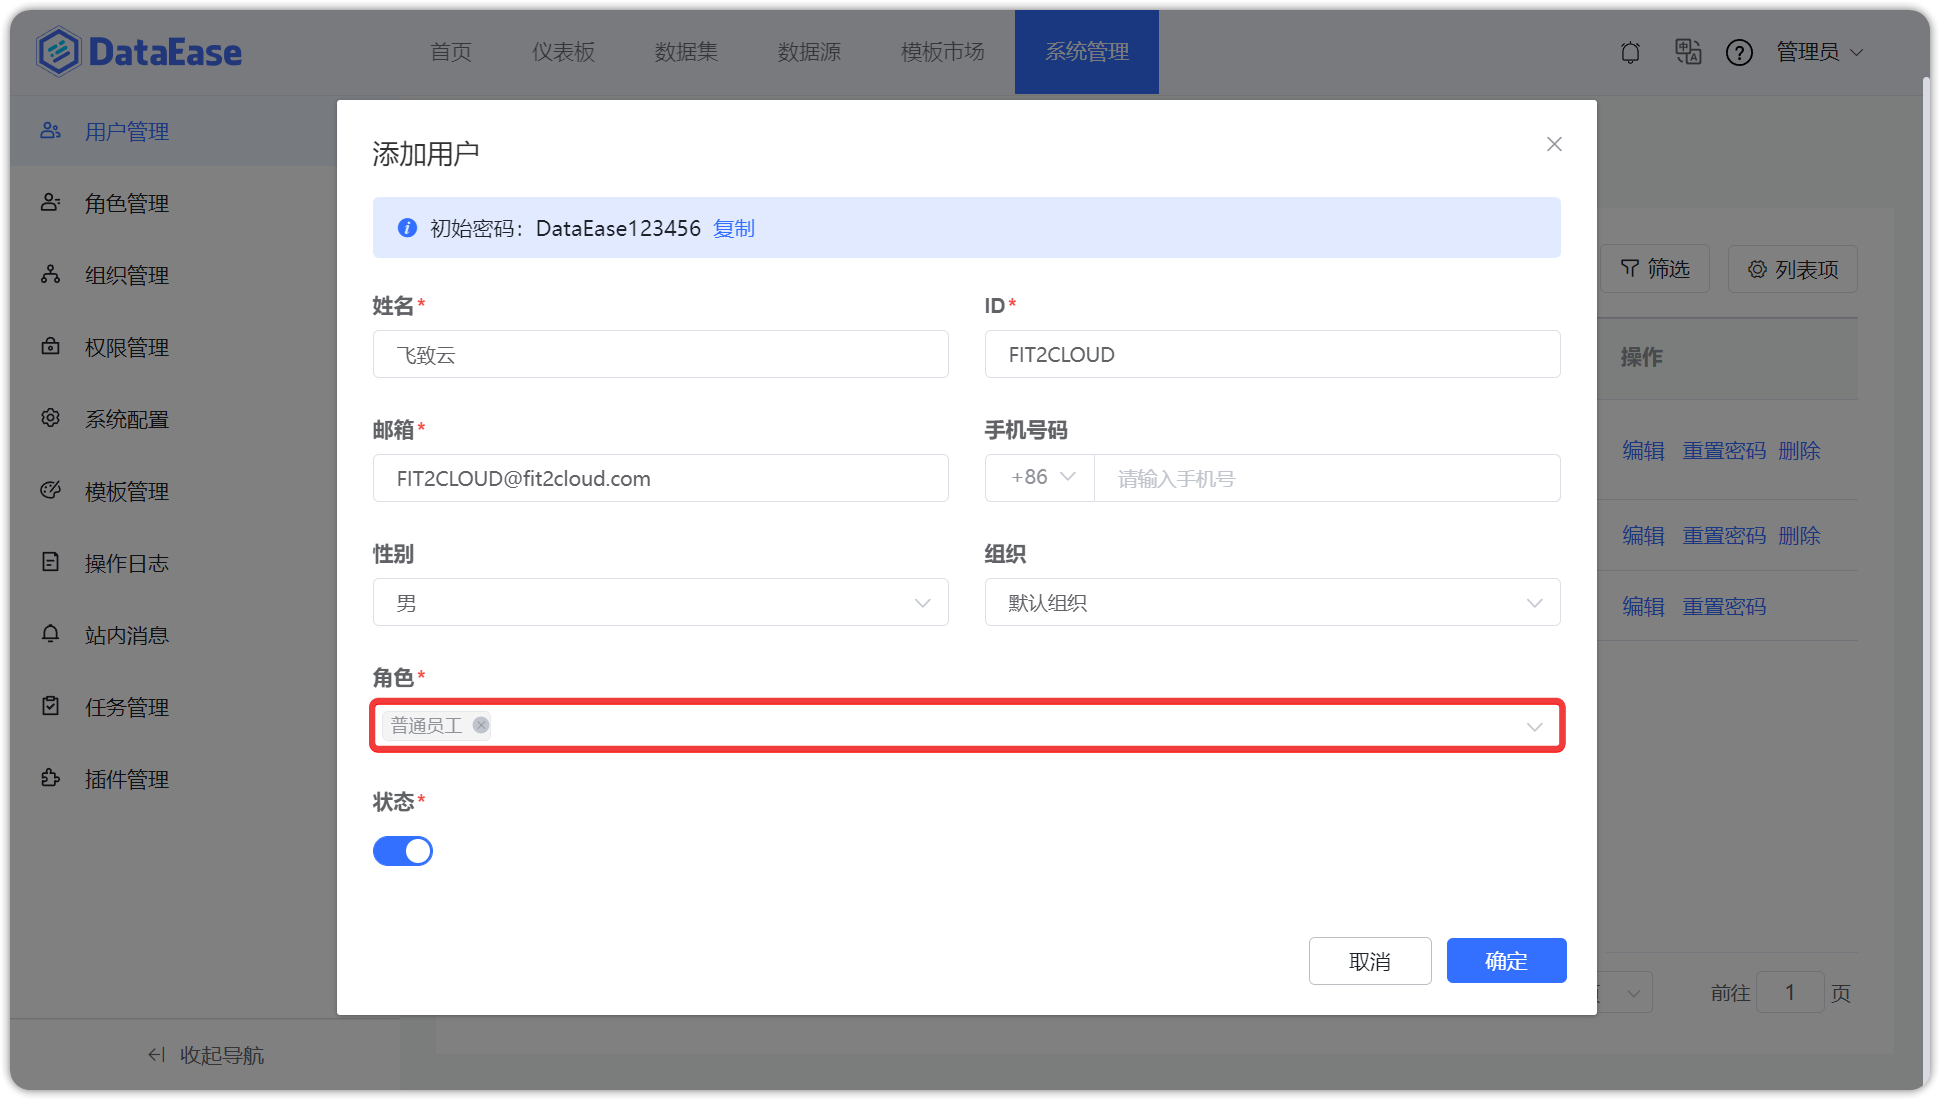The width and height of the screenshot is (1940, 1100).
Task: Click the 角色管理 sidebar icon
Action: (x=50, y=203)
